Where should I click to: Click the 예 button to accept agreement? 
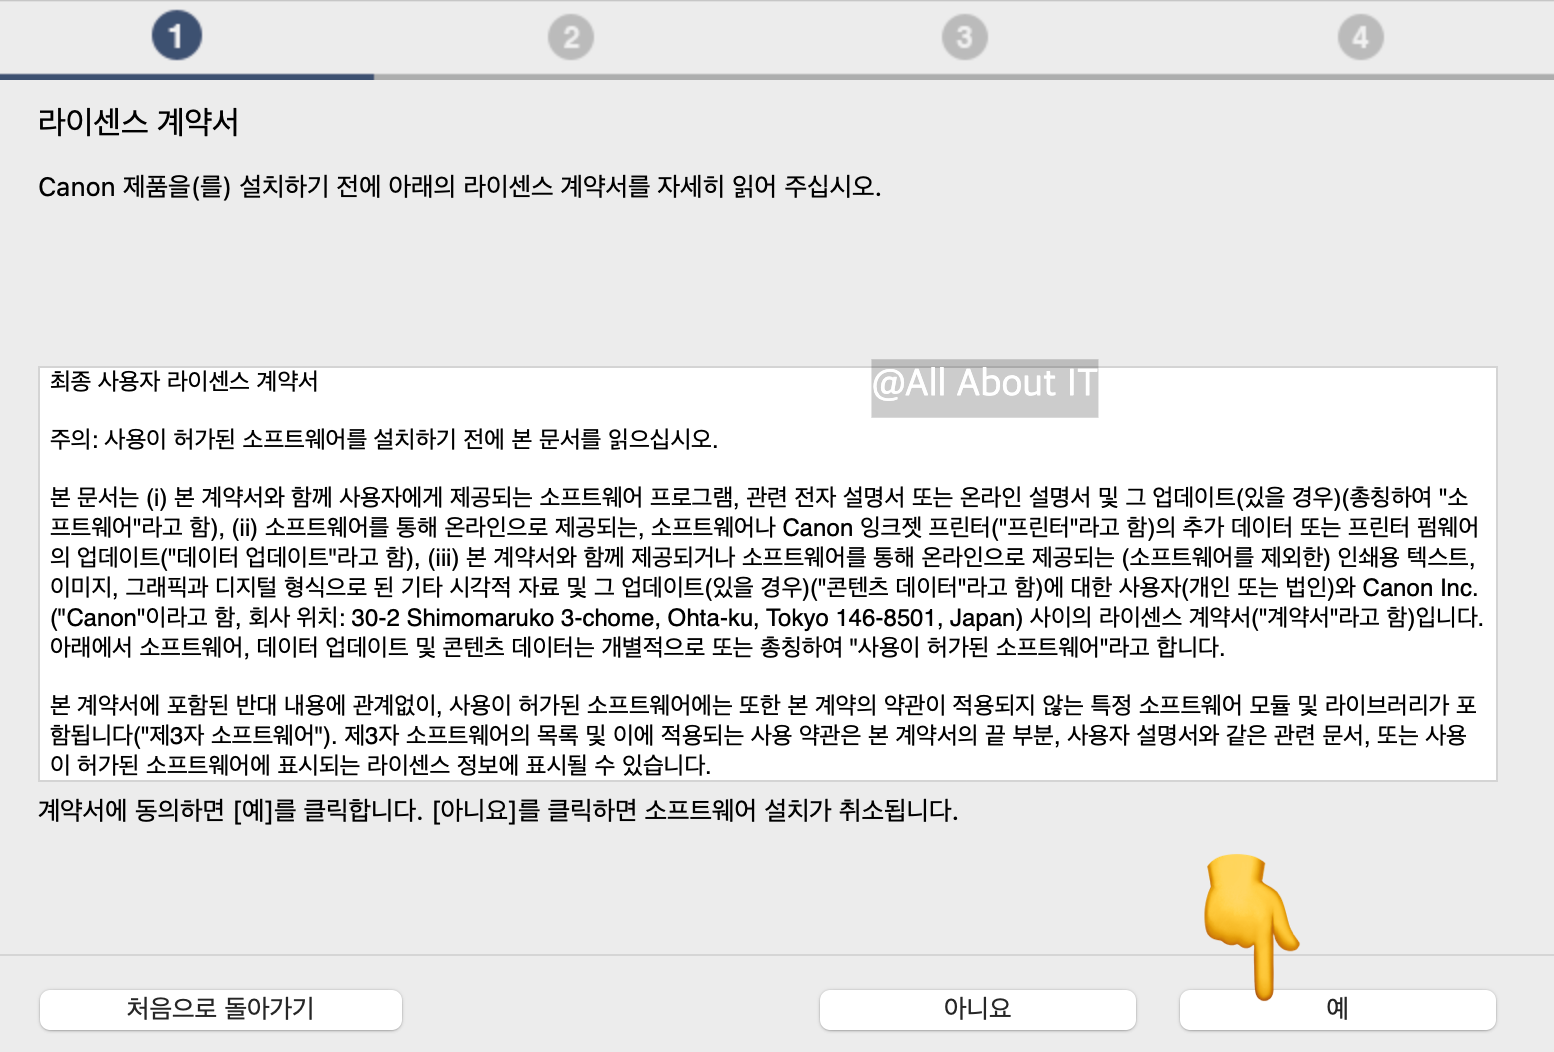pyautogui.click(x=1337, y=1009)
